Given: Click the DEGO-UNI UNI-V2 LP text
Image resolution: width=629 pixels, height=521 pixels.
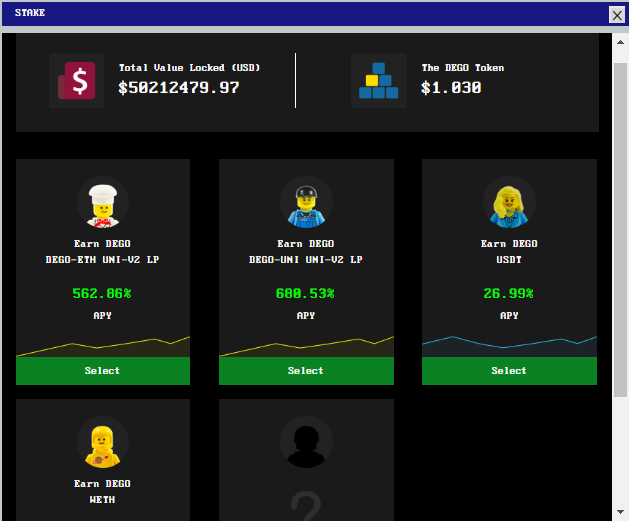Looking at the screenshot, I should coord(306,259).
